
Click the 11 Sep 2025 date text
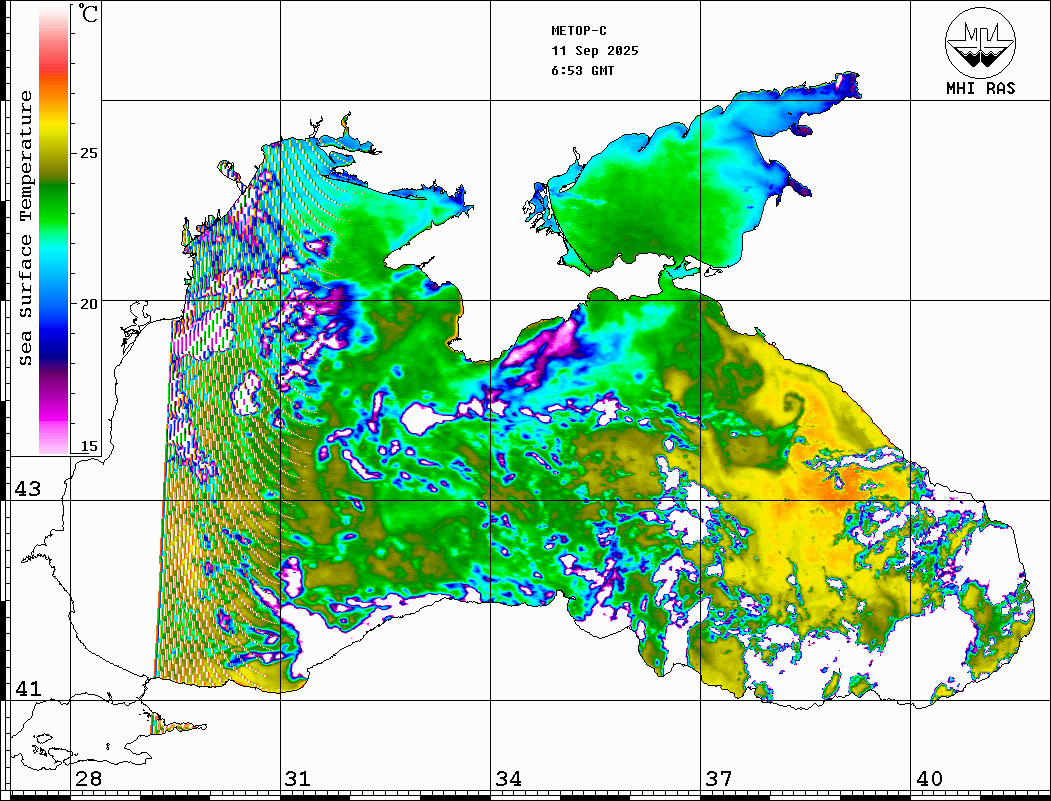pyautogui.click(x=594, y=51)
